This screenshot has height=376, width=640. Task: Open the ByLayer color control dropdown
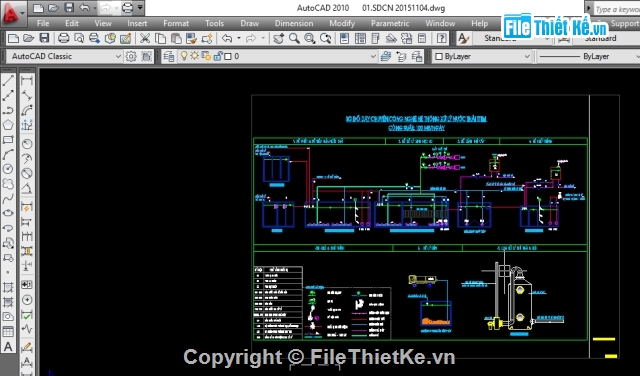tap(483, 56)
